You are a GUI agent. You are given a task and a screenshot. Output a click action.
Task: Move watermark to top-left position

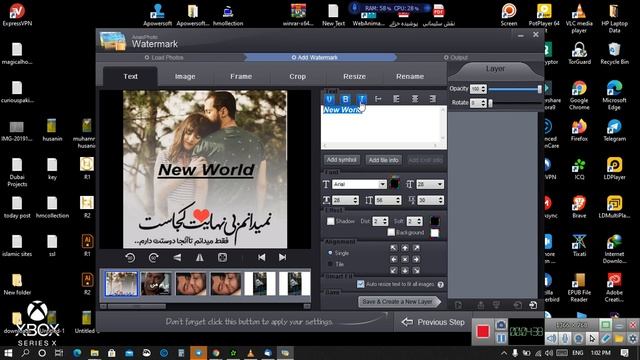tap(393, 248)
